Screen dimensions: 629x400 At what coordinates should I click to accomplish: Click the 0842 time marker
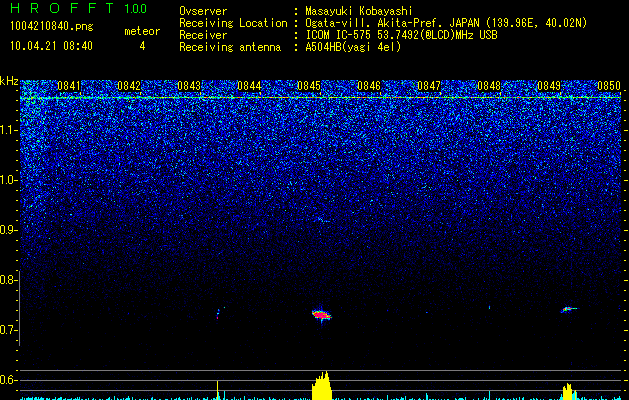click(129, 86)
